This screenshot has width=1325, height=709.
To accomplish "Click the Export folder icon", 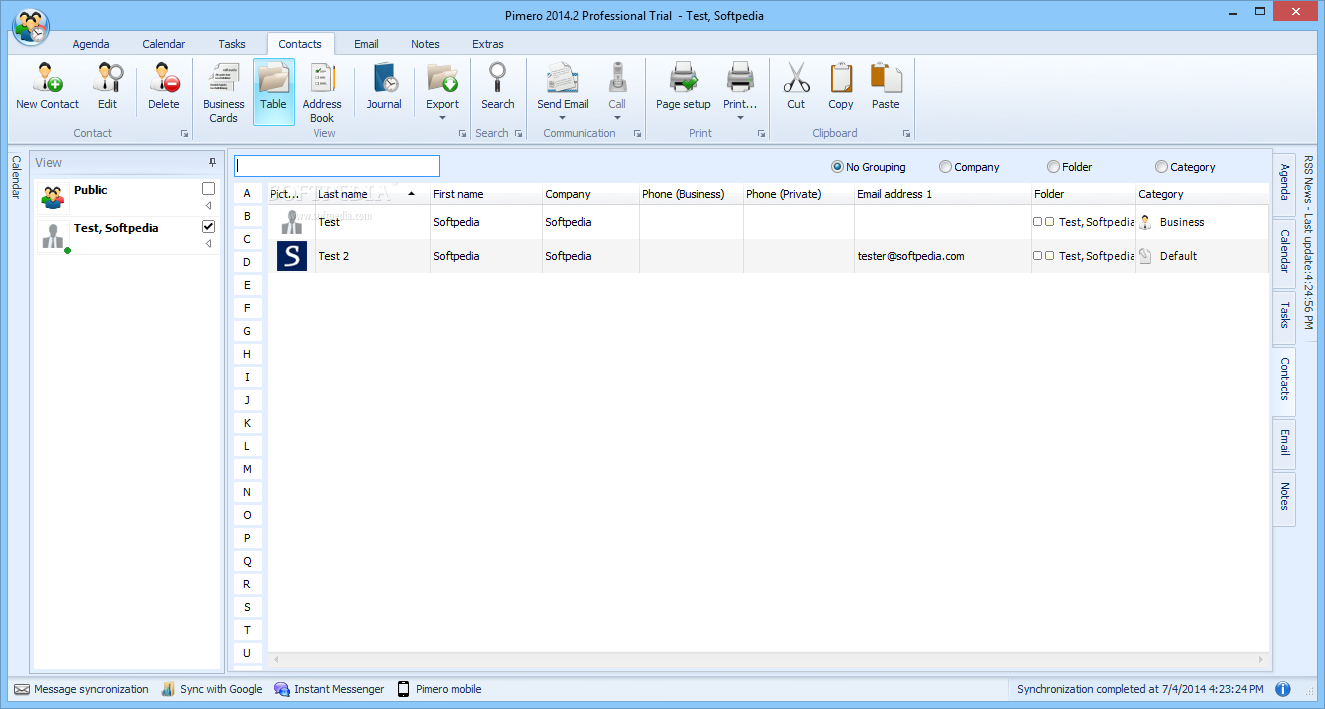I will click(442, 78).
